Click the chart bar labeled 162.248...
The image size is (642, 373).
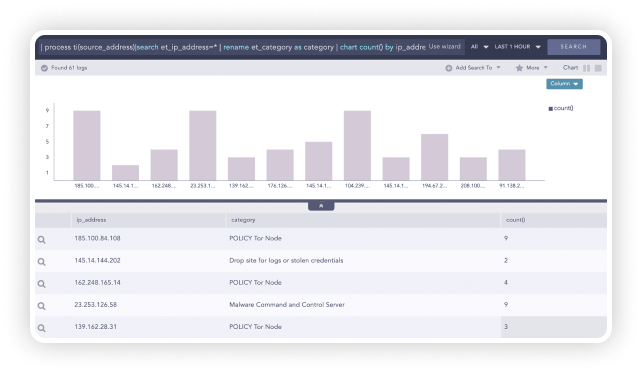[164, 165]
